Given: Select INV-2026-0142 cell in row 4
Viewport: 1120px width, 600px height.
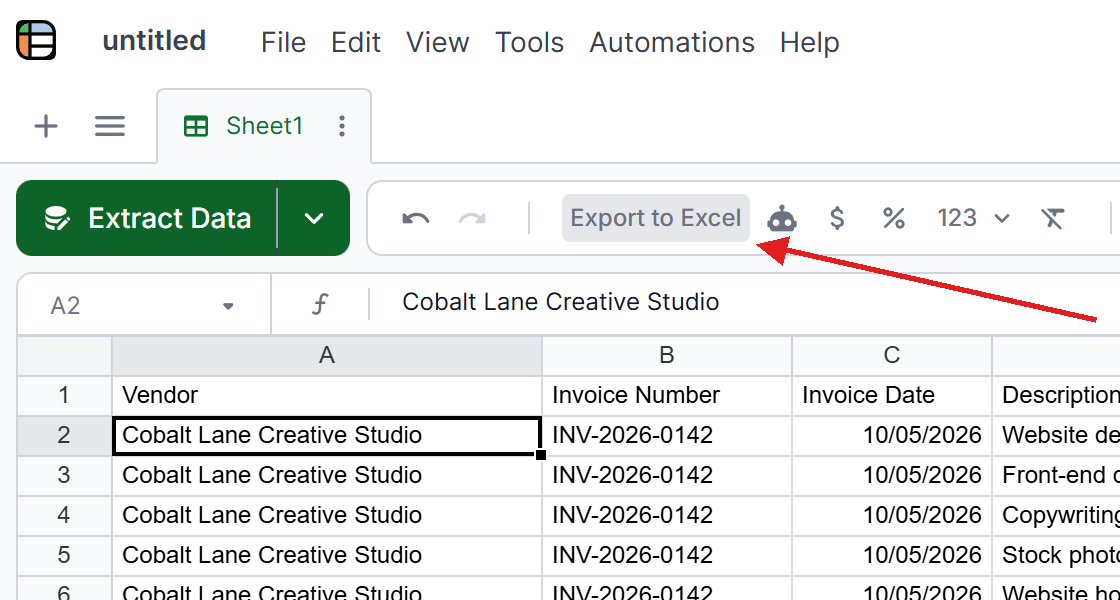Looking at the screenshot, I should pyautogui.click(x=667, y=515).
